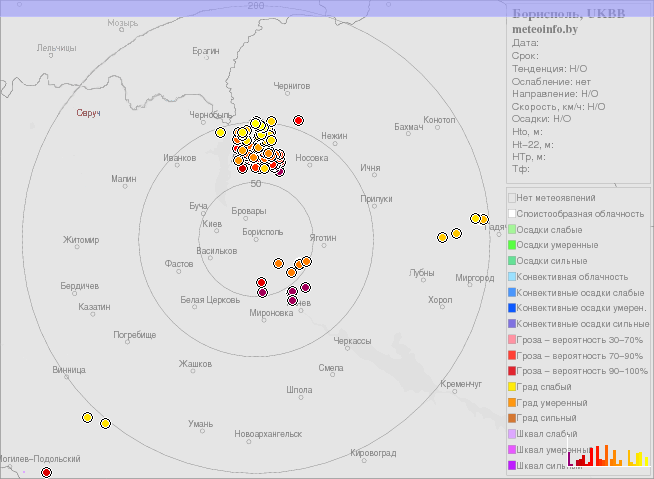Click the 'Конвективные осадки умерен.' blue swatch
Viewport: 654px width, 479px height.
pyautogui.click(x=512, y=308)
